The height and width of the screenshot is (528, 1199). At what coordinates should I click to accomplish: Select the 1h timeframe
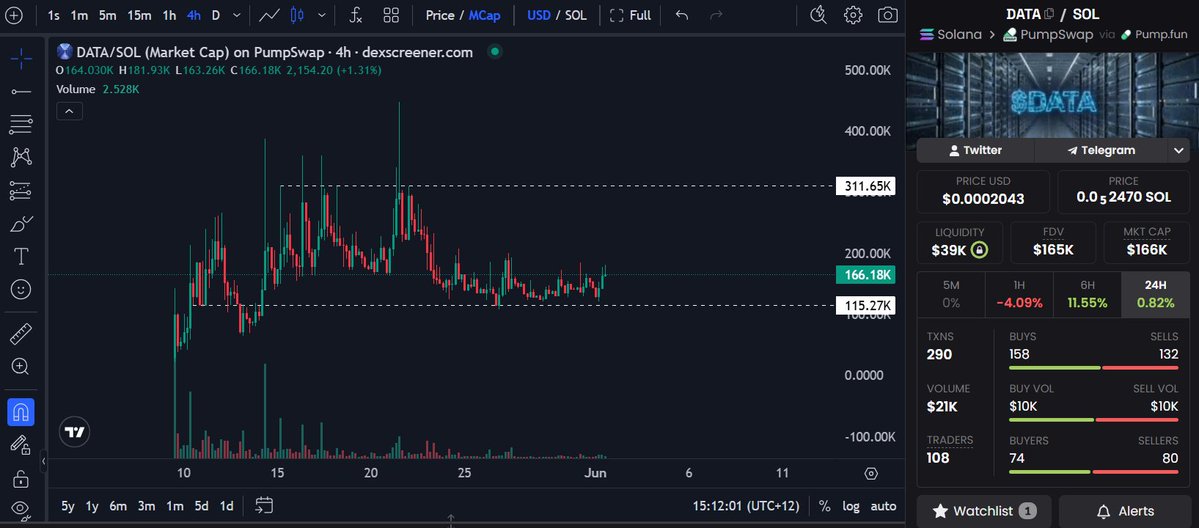pos(170,15)
